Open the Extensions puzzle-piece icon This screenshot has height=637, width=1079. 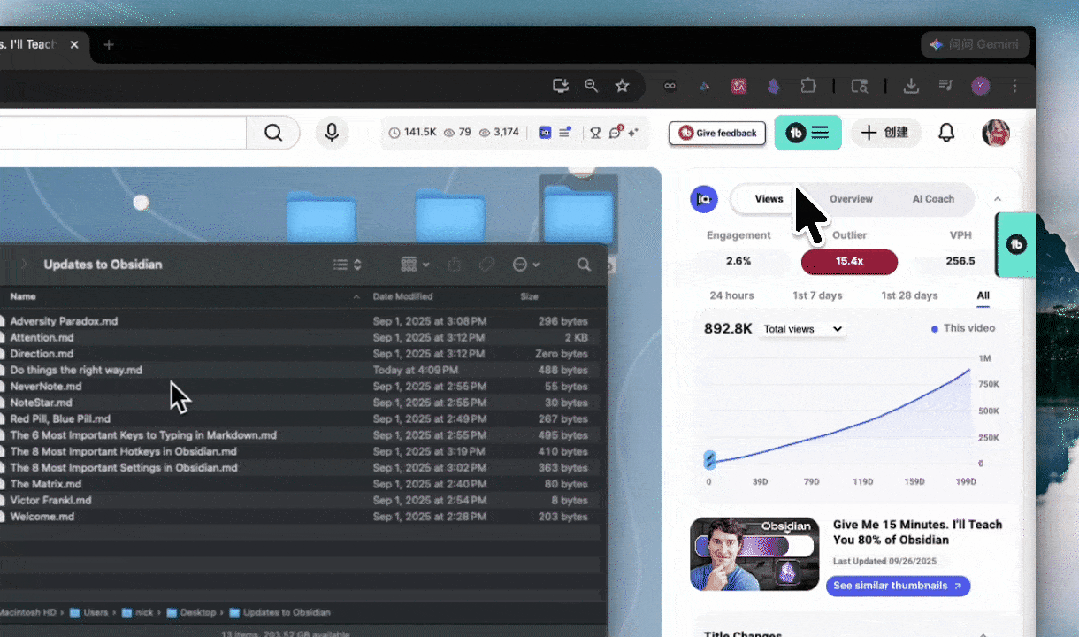click(808, 86)
